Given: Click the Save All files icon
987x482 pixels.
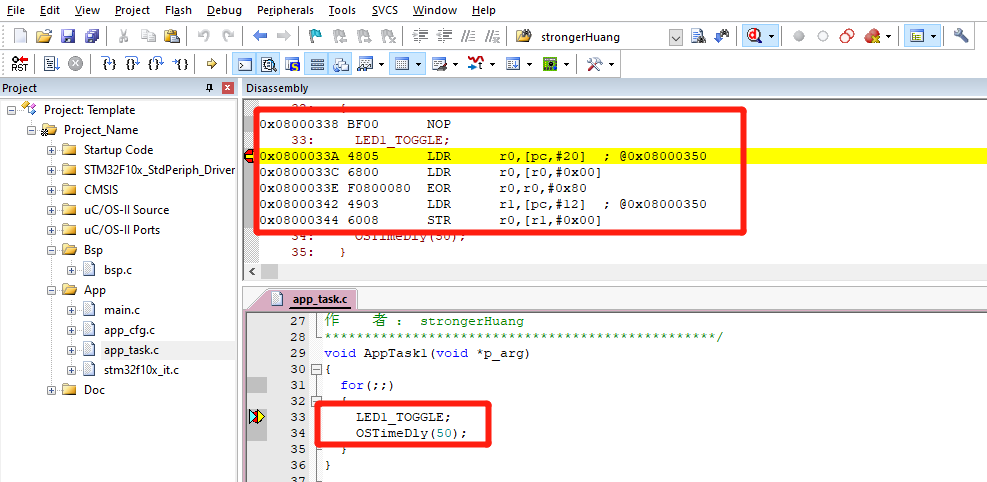Looking at the screenshot, I should 92,36.
